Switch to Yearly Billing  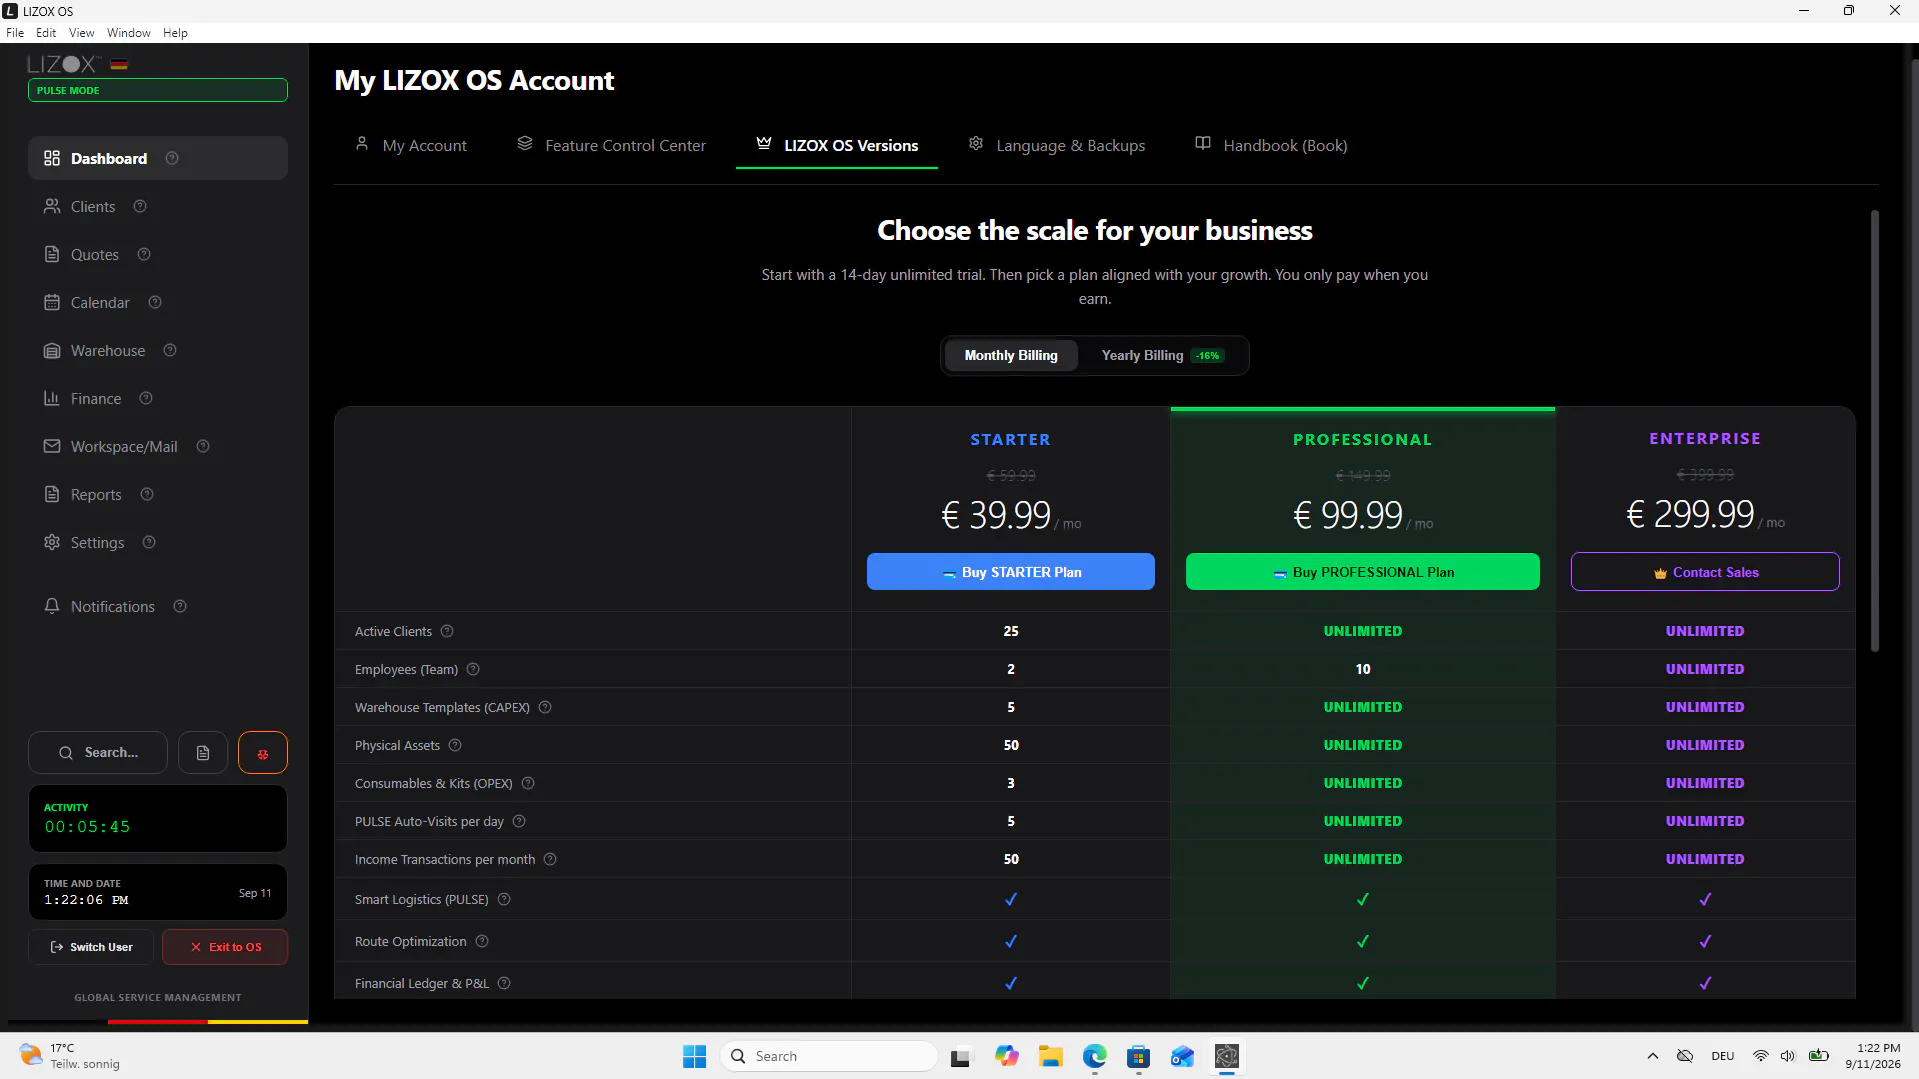(1162, 355)
